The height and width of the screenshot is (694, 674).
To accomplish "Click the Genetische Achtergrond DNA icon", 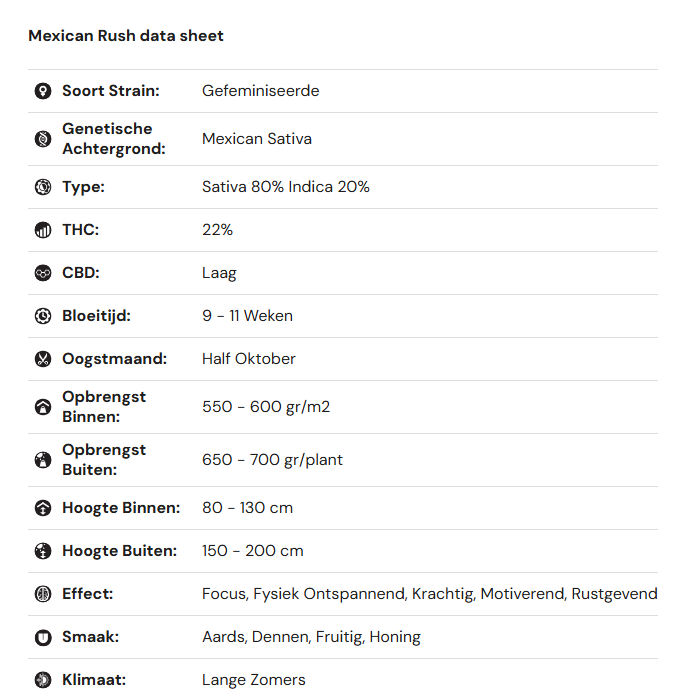I will pos(43,139).
